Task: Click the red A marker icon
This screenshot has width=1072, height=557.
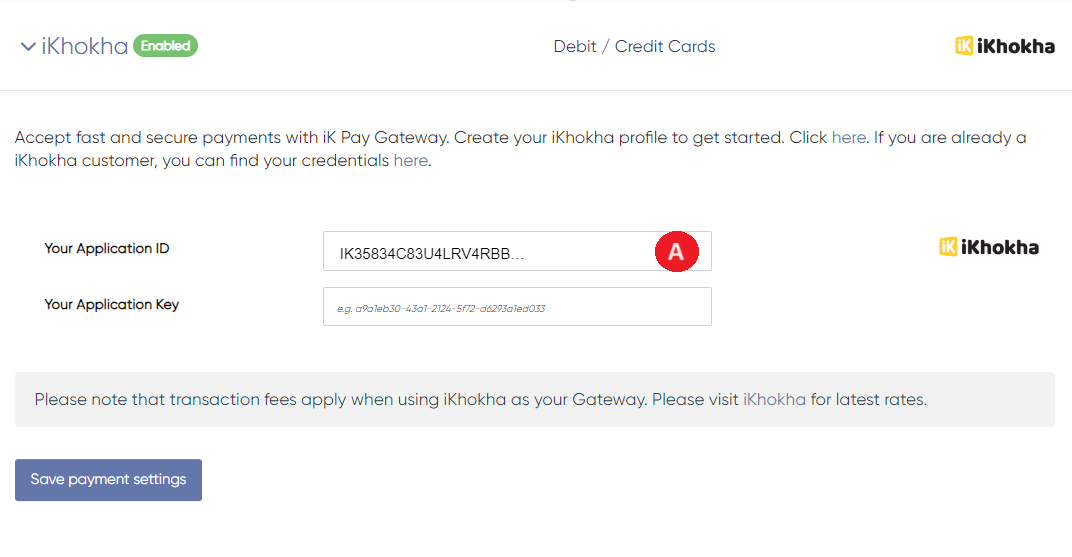Action: coord(676,252)
